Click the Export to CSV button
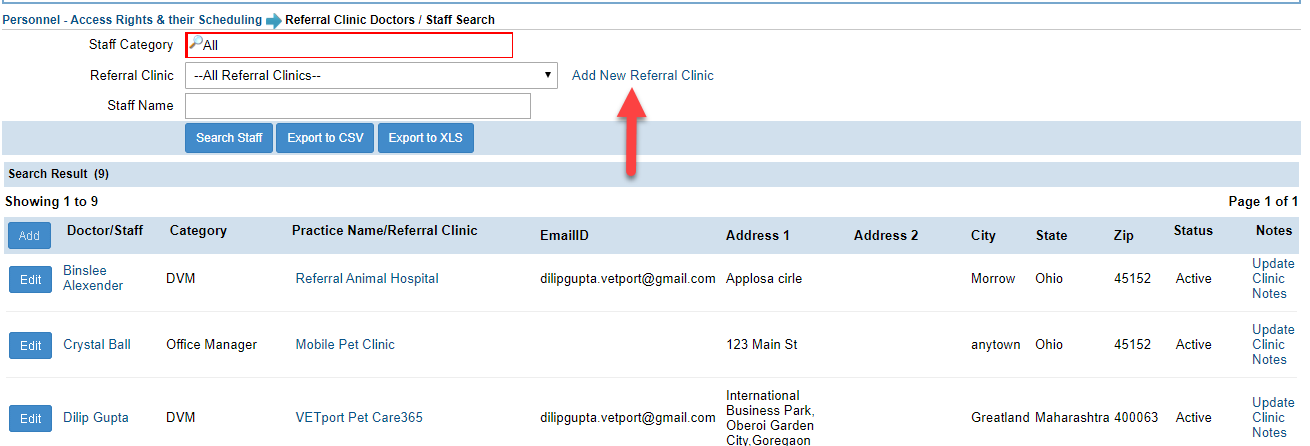Image resolution: width=1310 pixels, height=446 pixels. tap(325, 138)
